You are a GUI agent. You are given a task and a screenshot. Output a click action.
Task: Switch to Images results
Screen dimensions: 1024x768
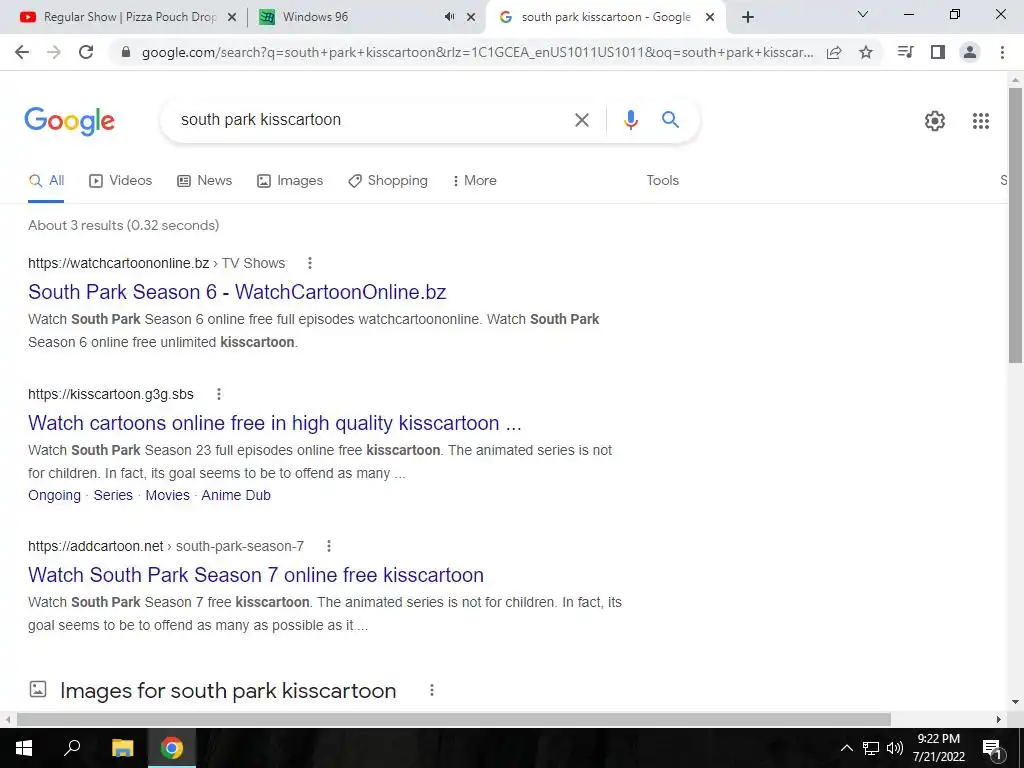290,180
